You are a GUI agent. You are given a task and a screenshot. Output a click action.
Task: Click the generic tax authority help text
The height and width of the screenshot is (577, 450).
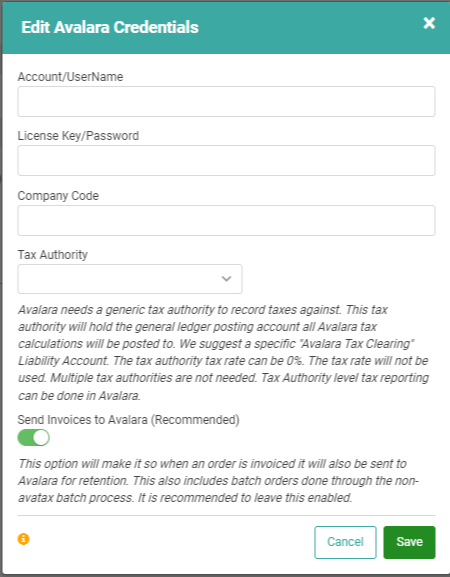click(x=223, y=353)
